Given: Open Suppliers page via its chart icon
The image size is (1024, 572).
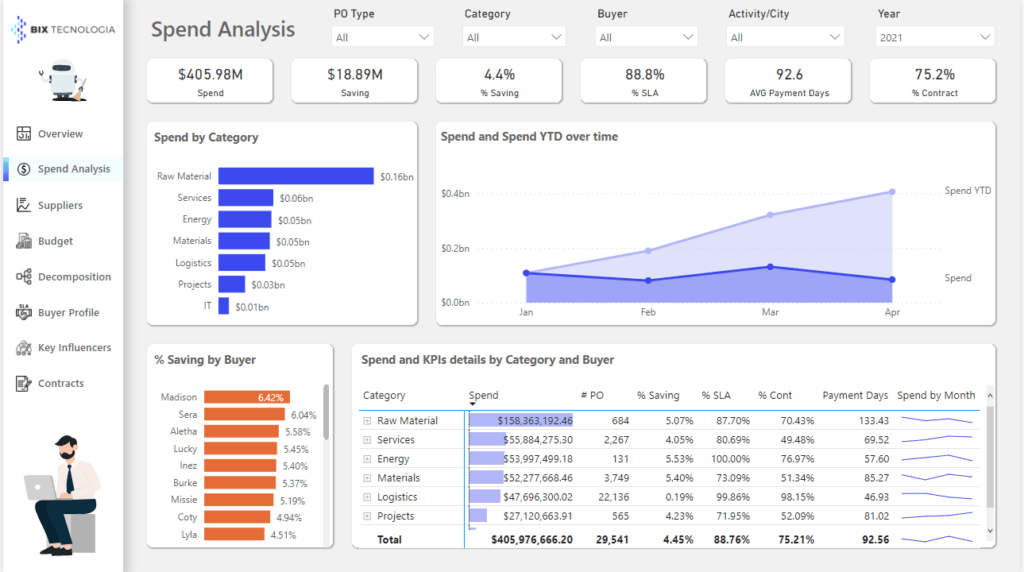Looking at the screenshot, I should pyautogui.click(x=23, y=205).
